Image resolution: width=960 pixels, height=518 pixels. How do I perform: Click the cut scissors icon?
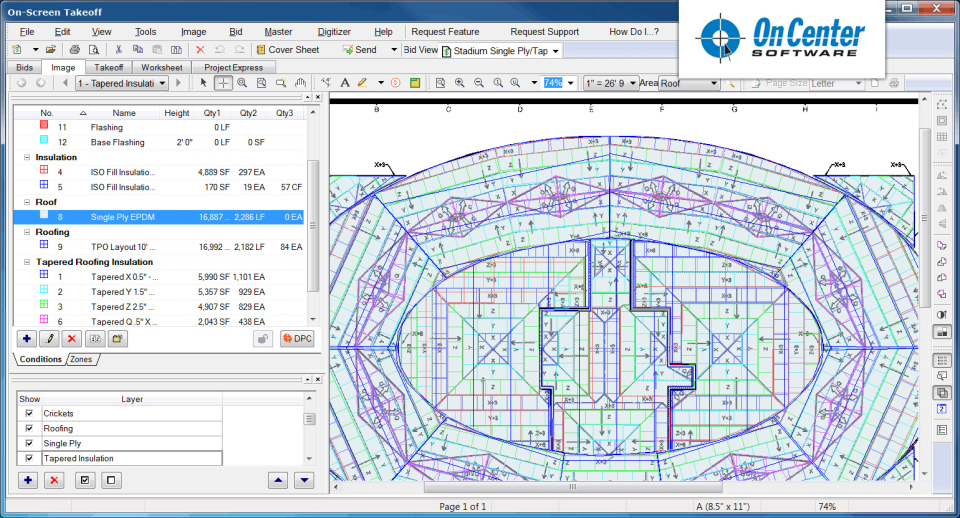tap(119, 49)
